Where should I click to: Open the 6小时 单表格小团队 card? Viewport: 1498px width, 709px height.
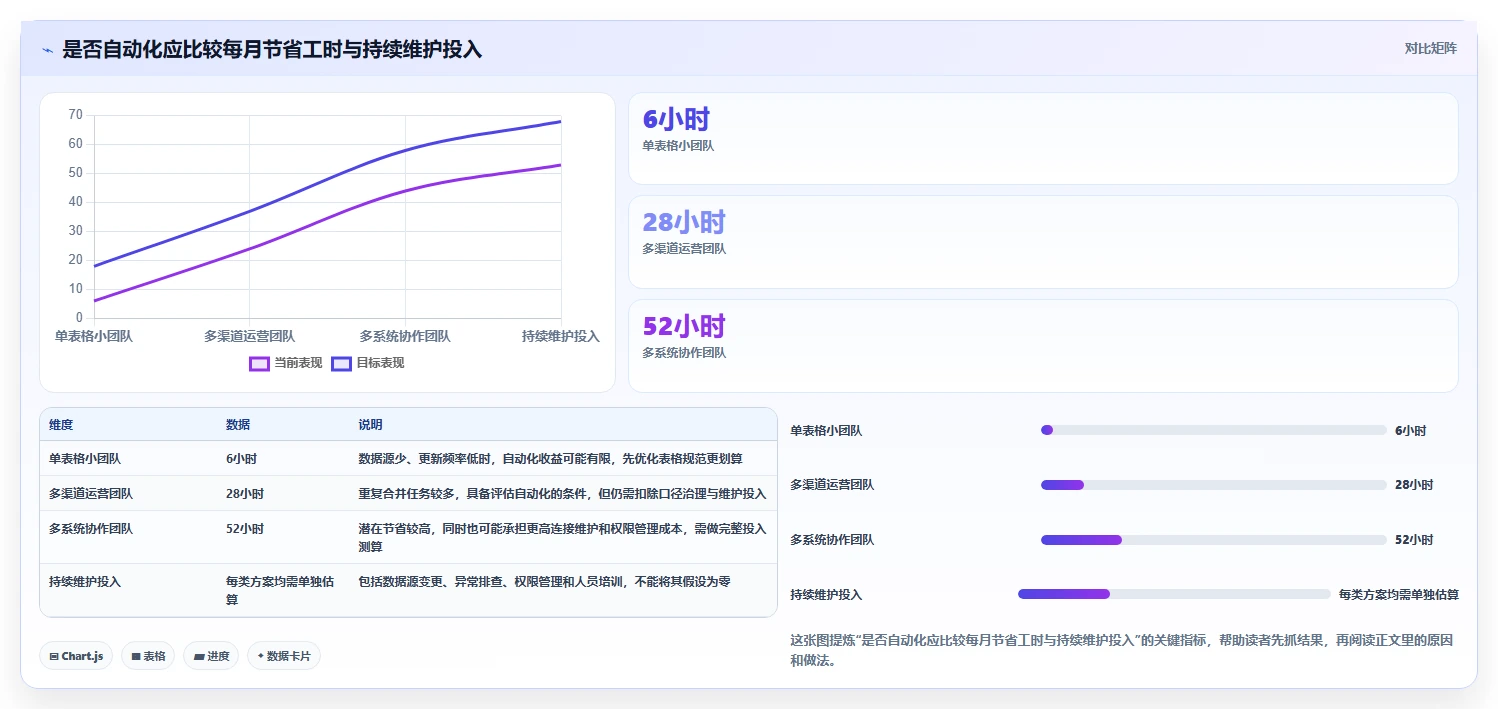tap(1043, 139)
